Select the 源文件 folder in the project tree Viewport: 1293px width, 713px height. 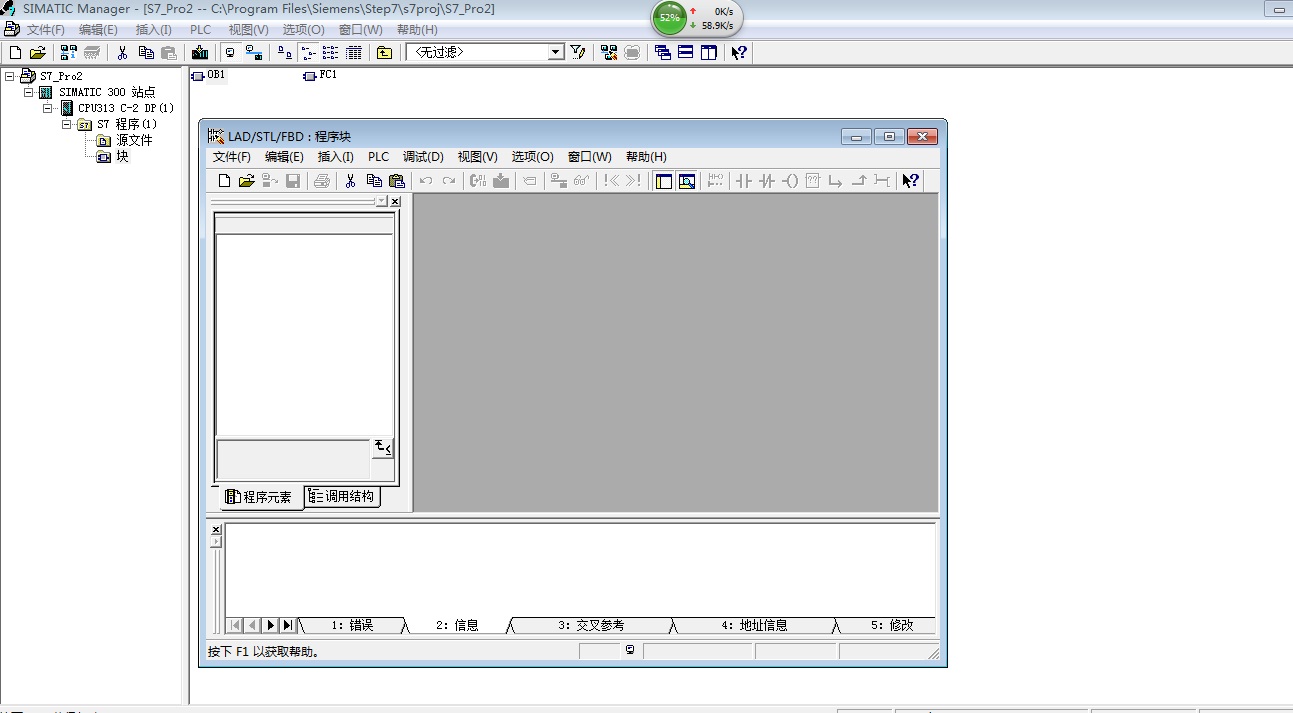click(133, 140)
